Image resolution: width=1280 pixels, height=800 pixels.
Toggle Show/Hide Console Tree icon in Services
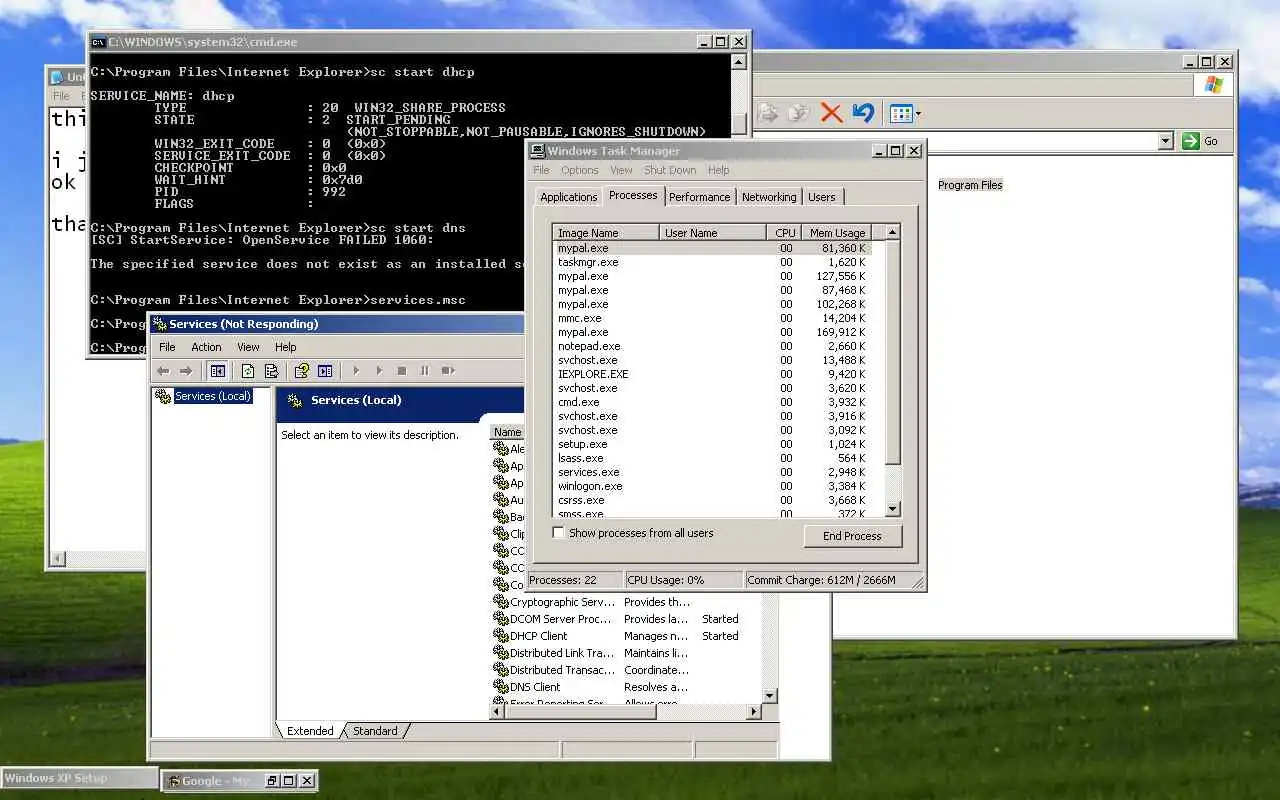(218, 371)
